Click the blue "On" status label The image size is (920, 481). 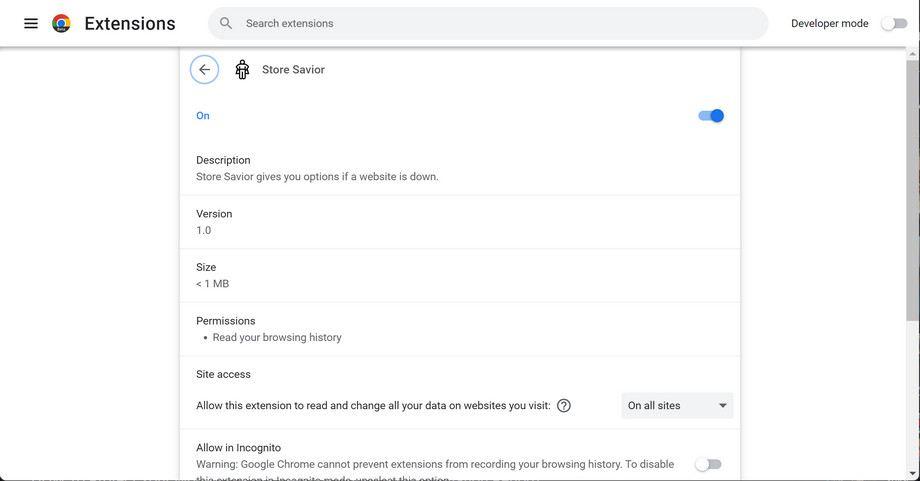203,116
